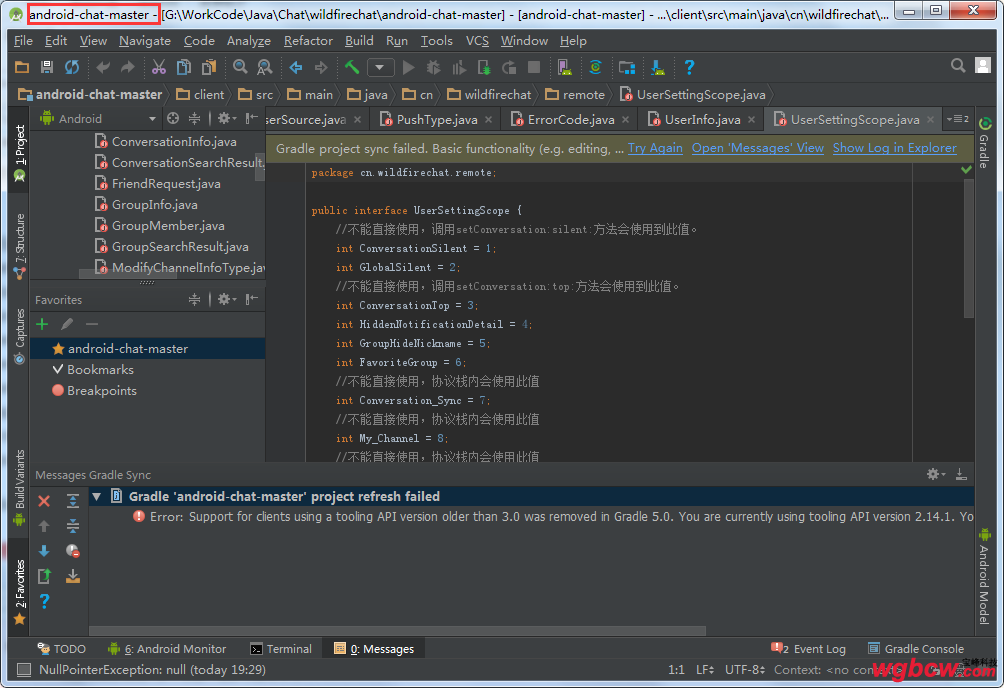Click Collapse All icon in Messages panel
The image size is (1004, 688).
[x=73, y=526]
